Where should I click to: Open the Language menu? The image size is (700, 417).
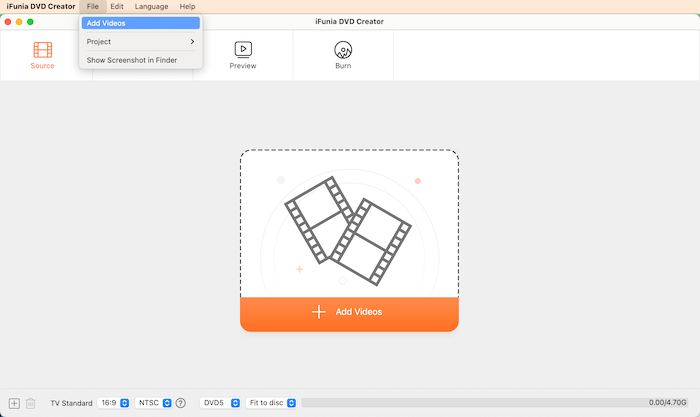point(151,6)
